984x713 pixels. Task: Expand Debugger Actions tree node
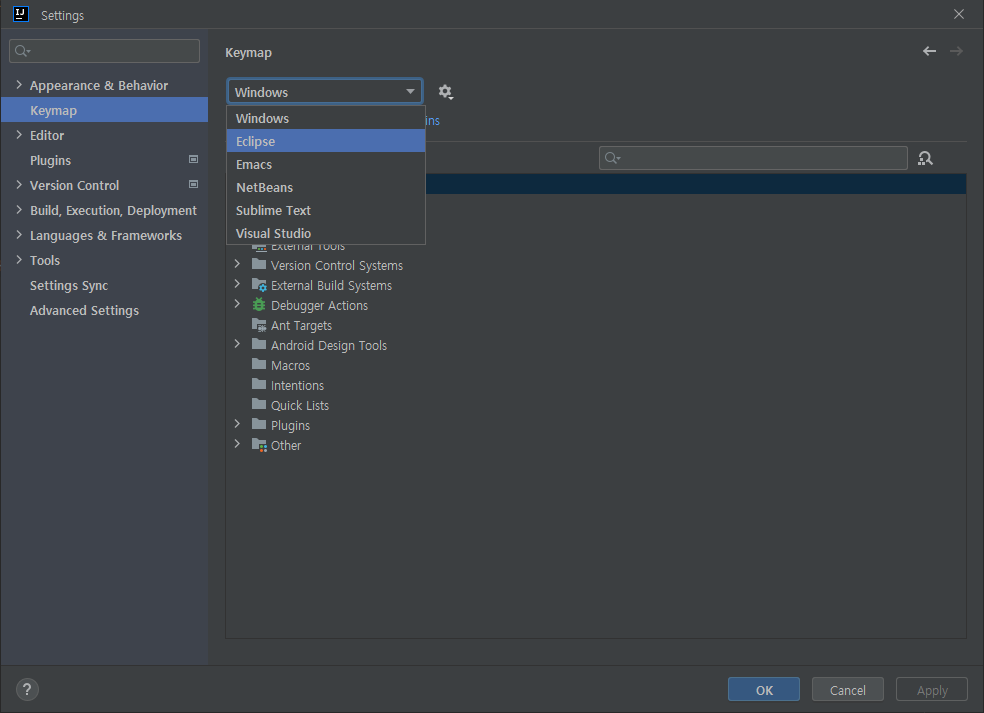(237, 304)
